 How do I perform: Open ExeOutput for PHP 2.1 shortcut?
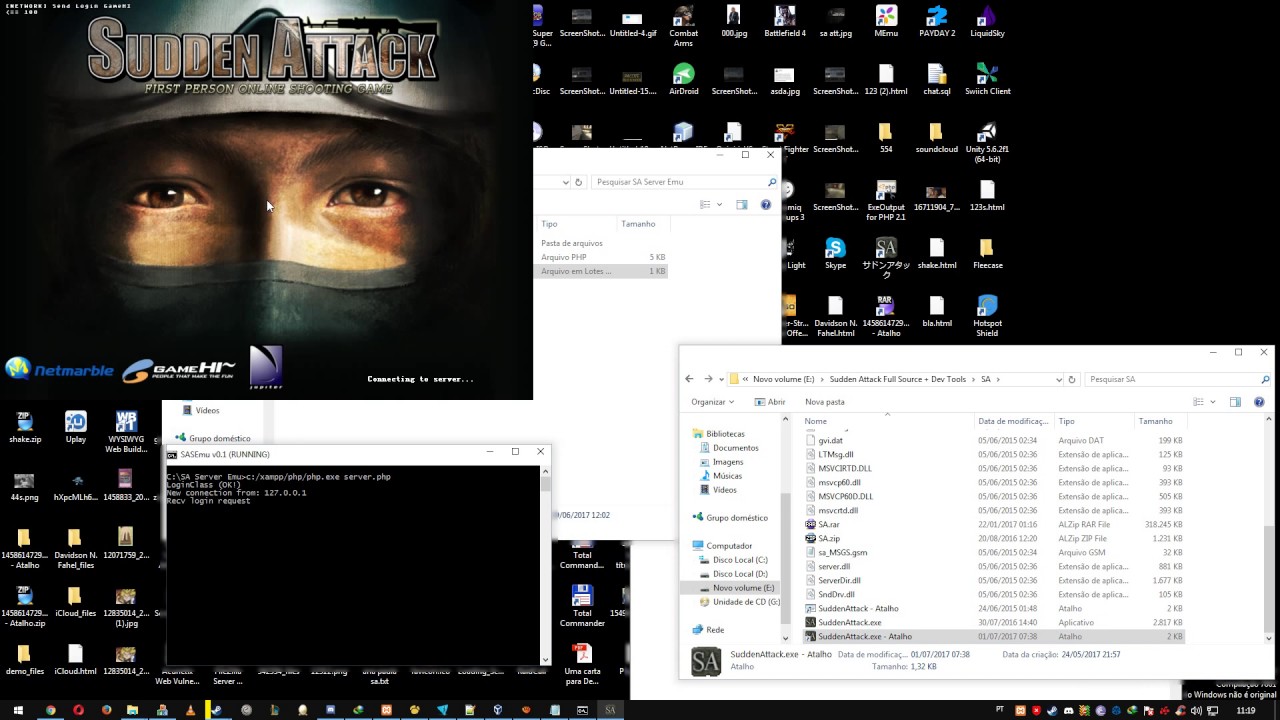tap(886, 200)
